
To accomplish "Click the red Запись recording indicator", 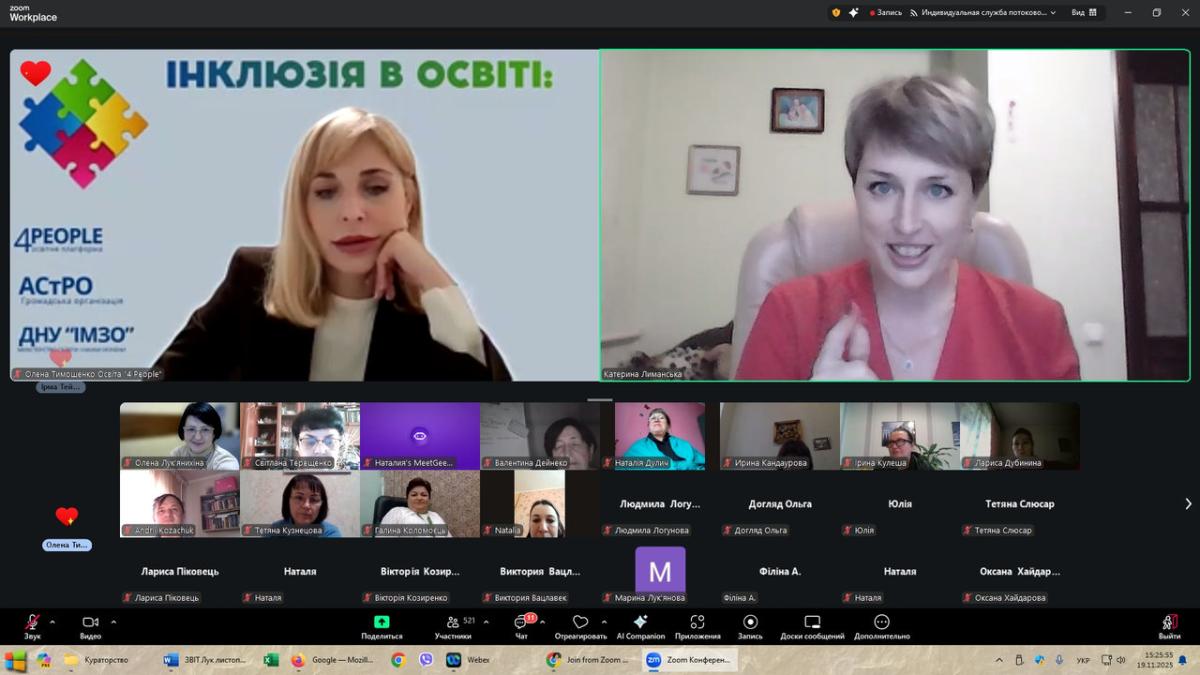I will click(886, 13).
